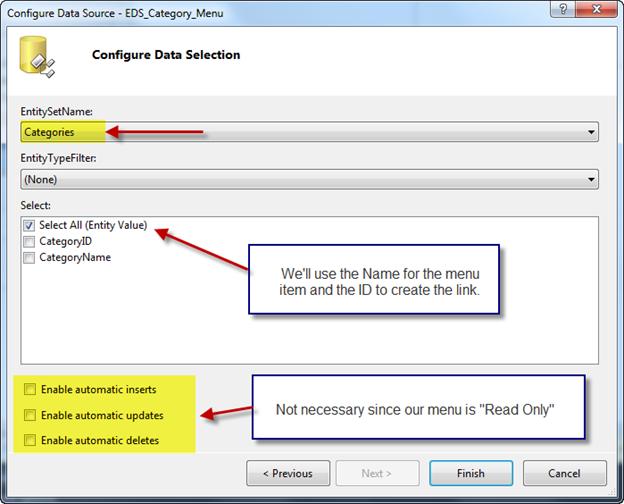Enable automatic inserts checkbox

(31, 389)
